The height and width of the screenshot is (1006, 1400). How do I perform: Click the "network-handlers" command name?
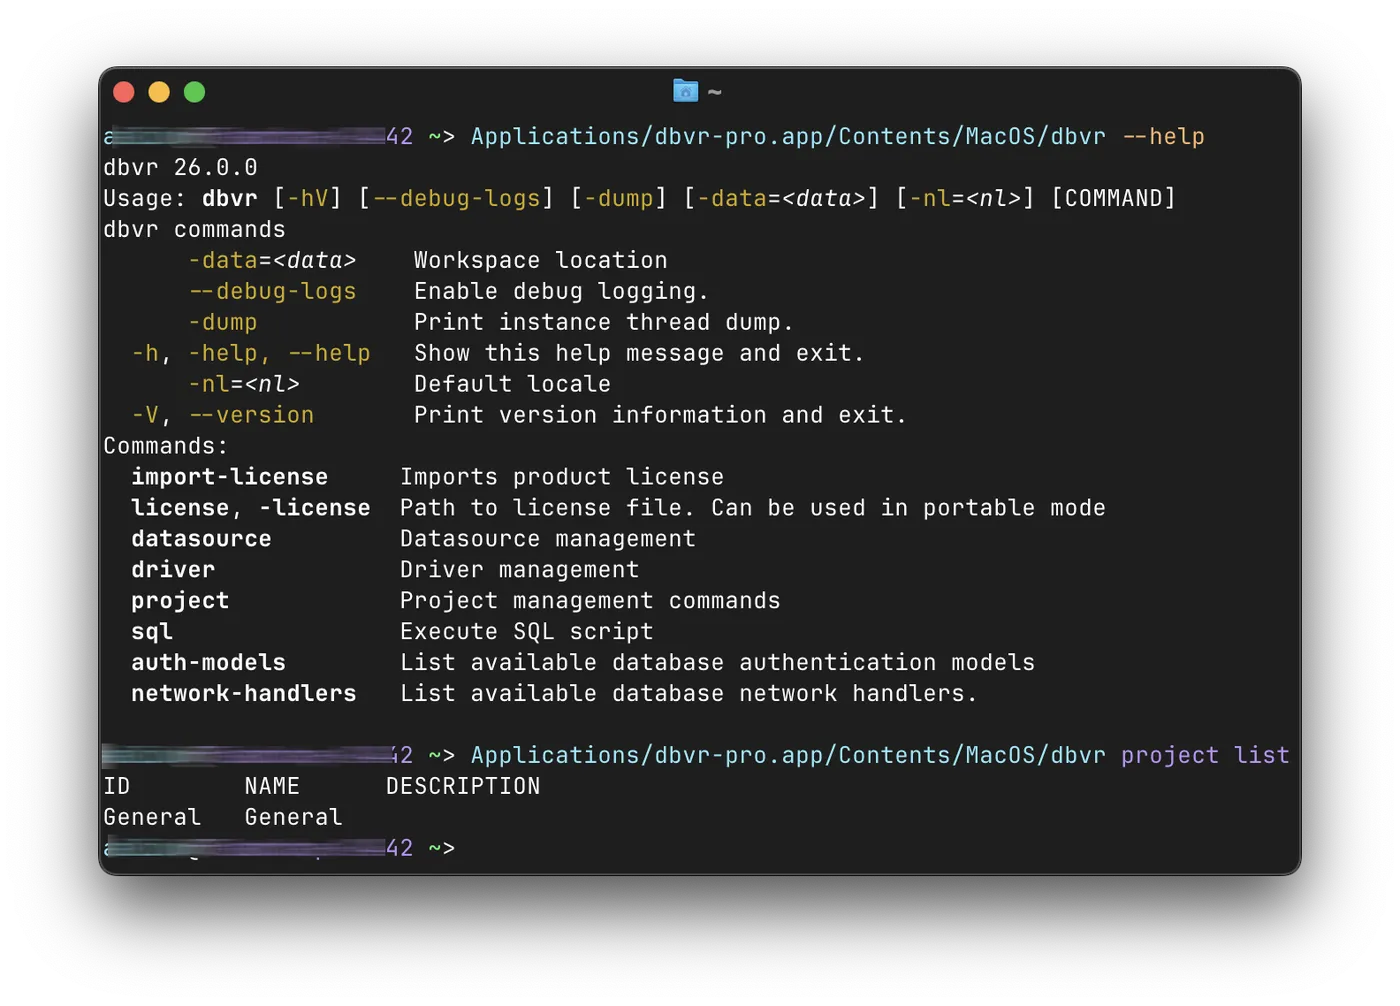click(243, 695)
